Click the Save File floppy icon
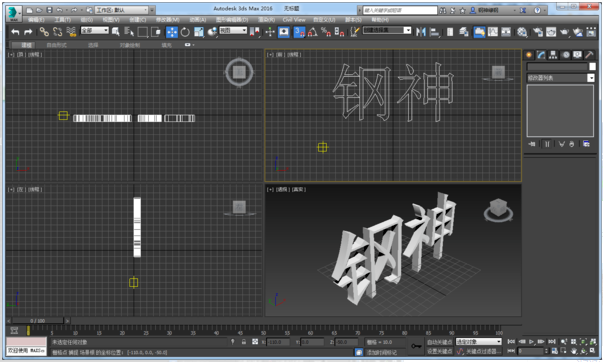Viewport: 603px width, 362px height. click(49, 10)
